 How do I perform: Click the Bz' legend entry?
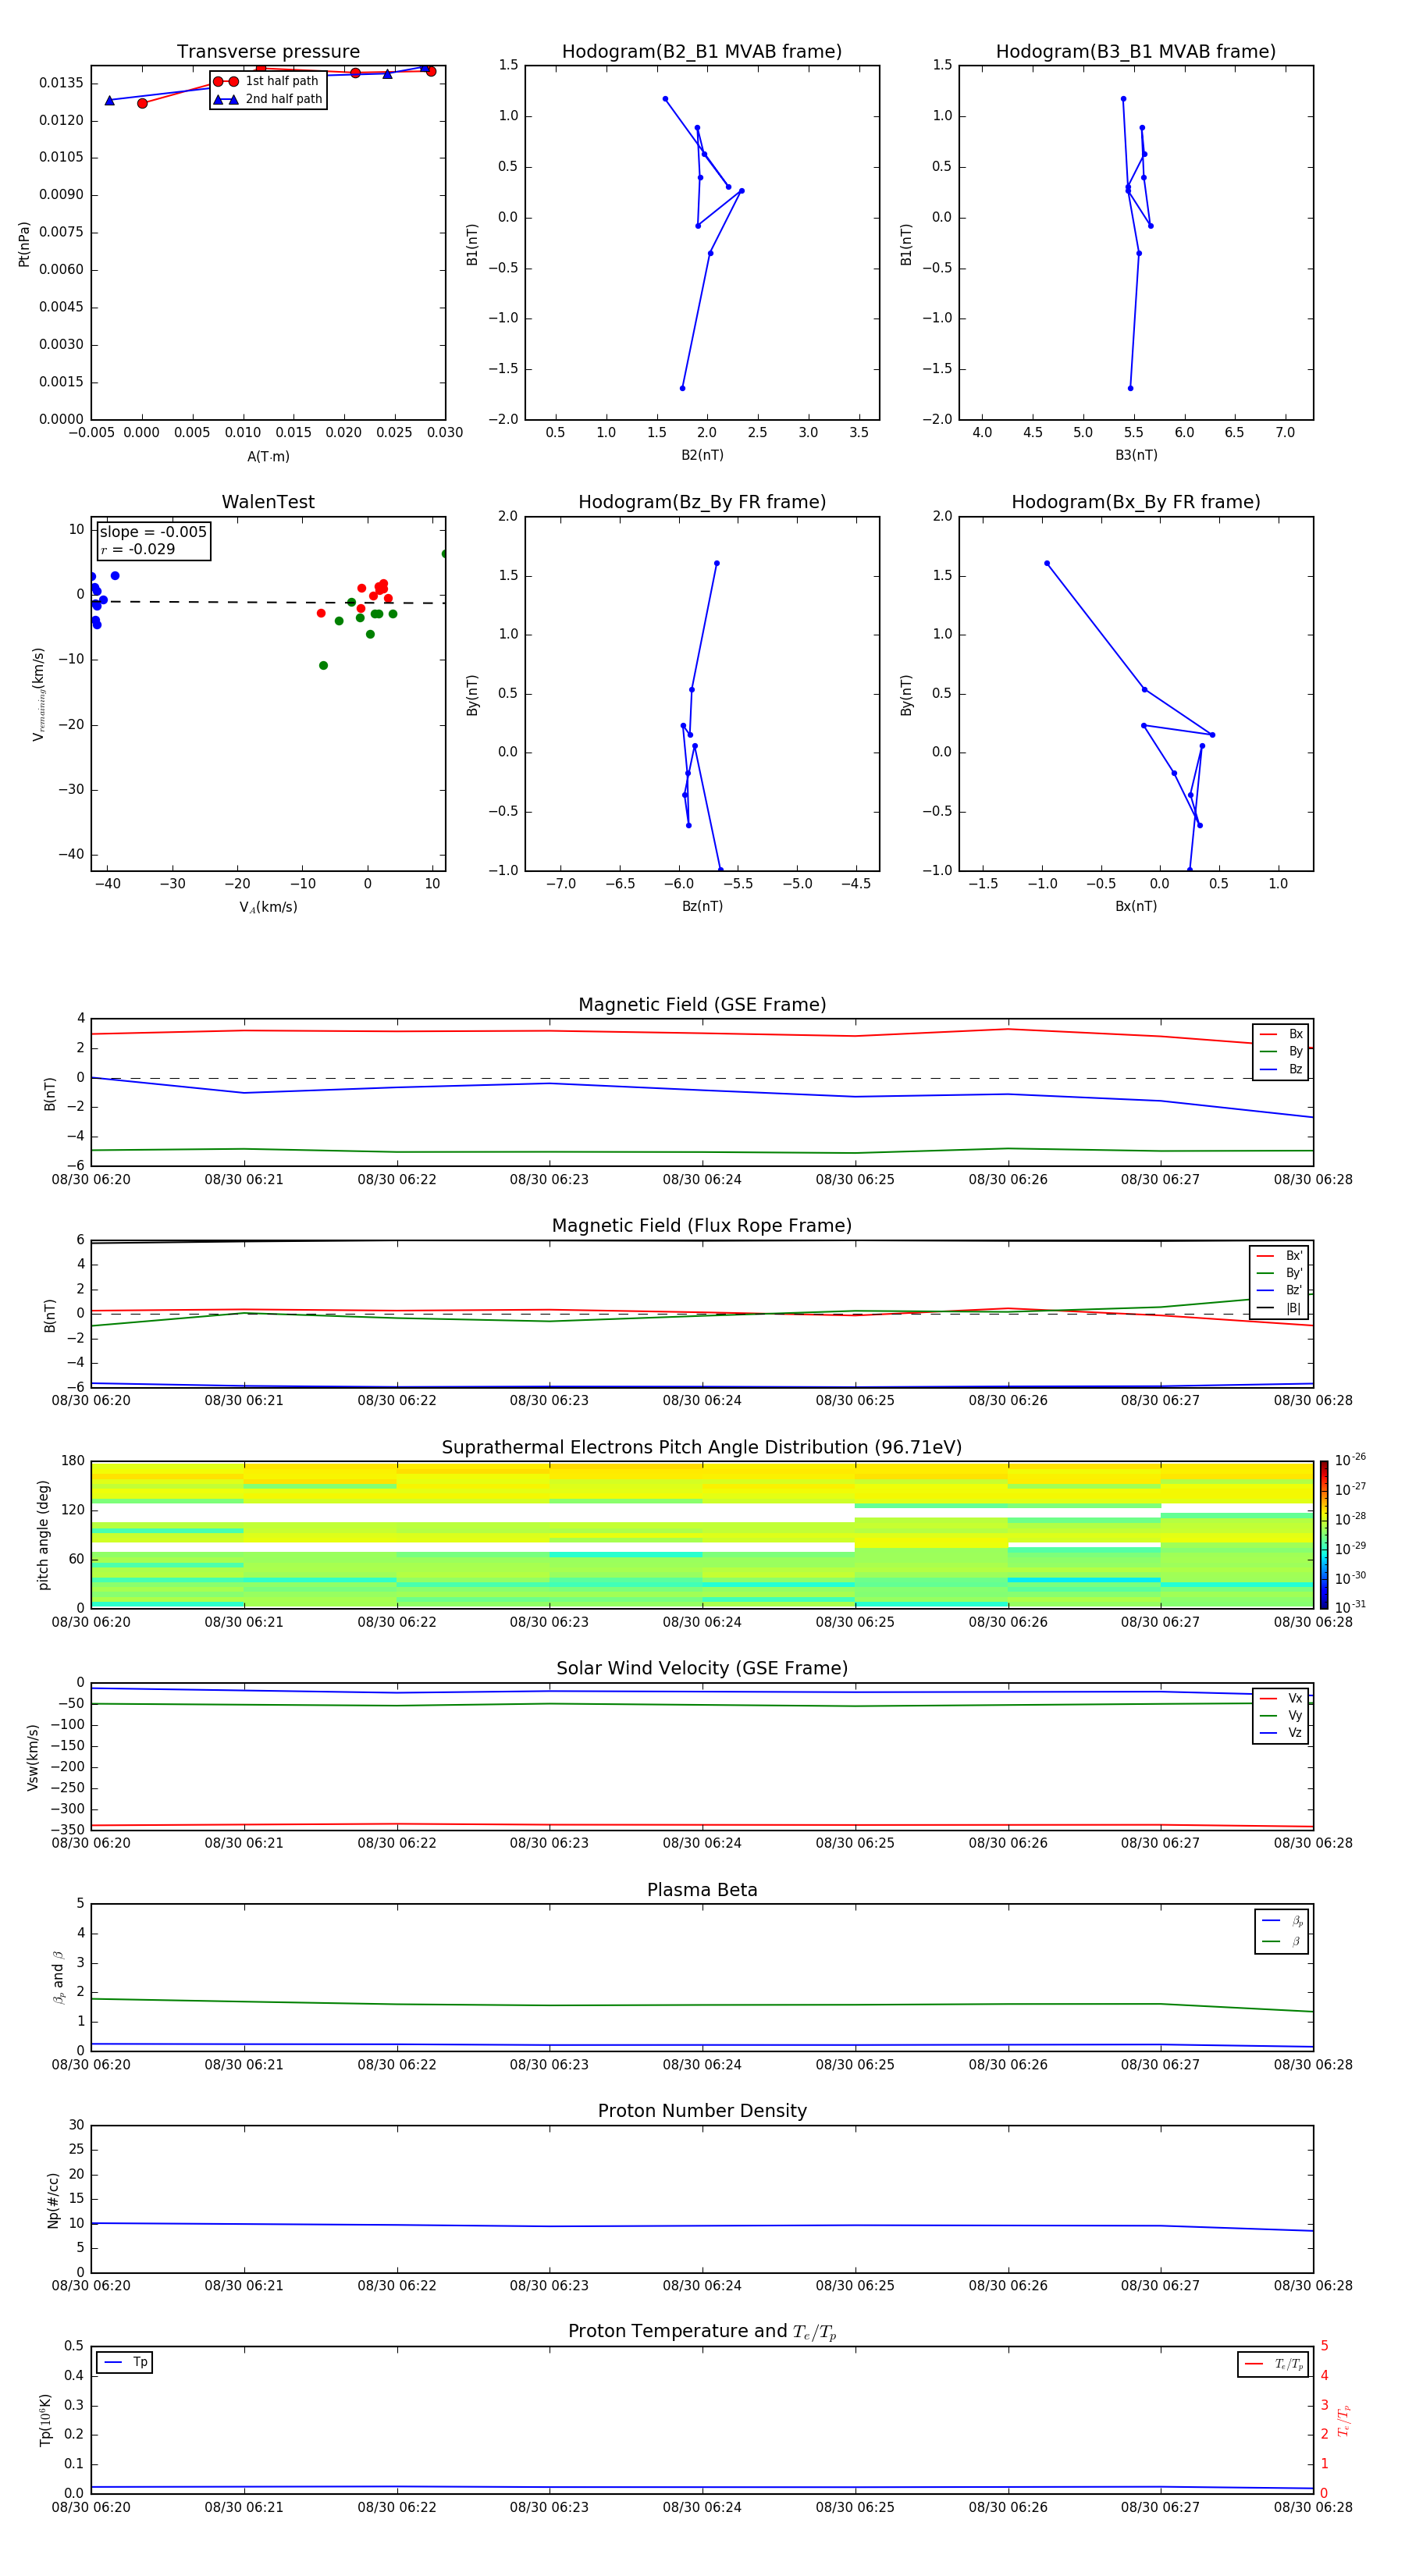[1280, 1290]
